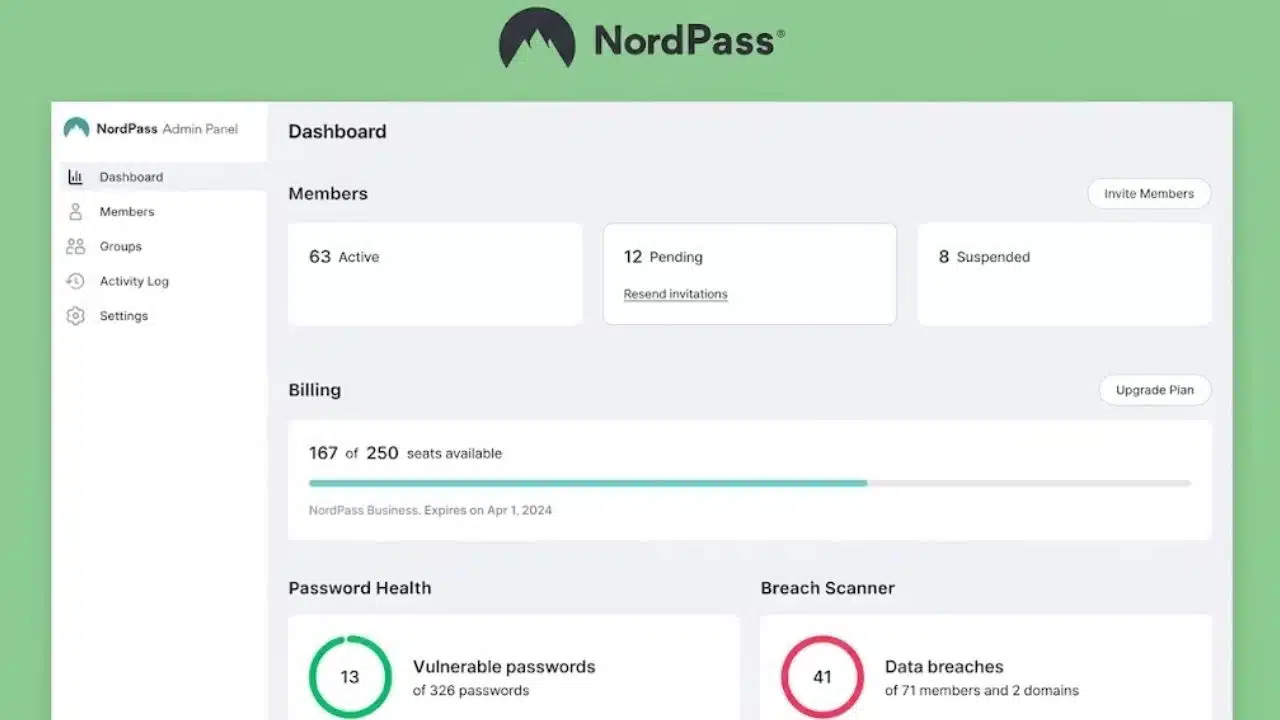Go to Groups in the sidebar
This screenshot has width=1280, height=720.
click(121, 246)
